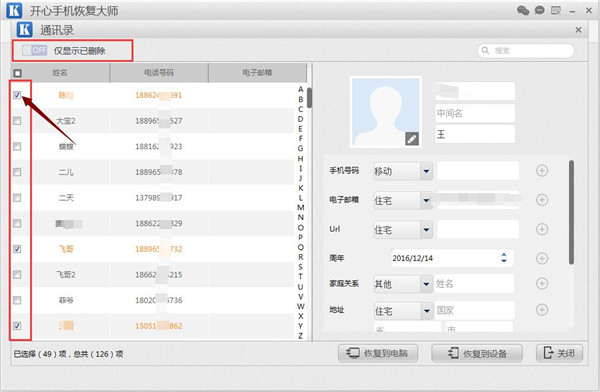Click the message board icon in title bar
The height and width of the screenshot is (392, 600).
pyautogui.click(x=556, y=10)
